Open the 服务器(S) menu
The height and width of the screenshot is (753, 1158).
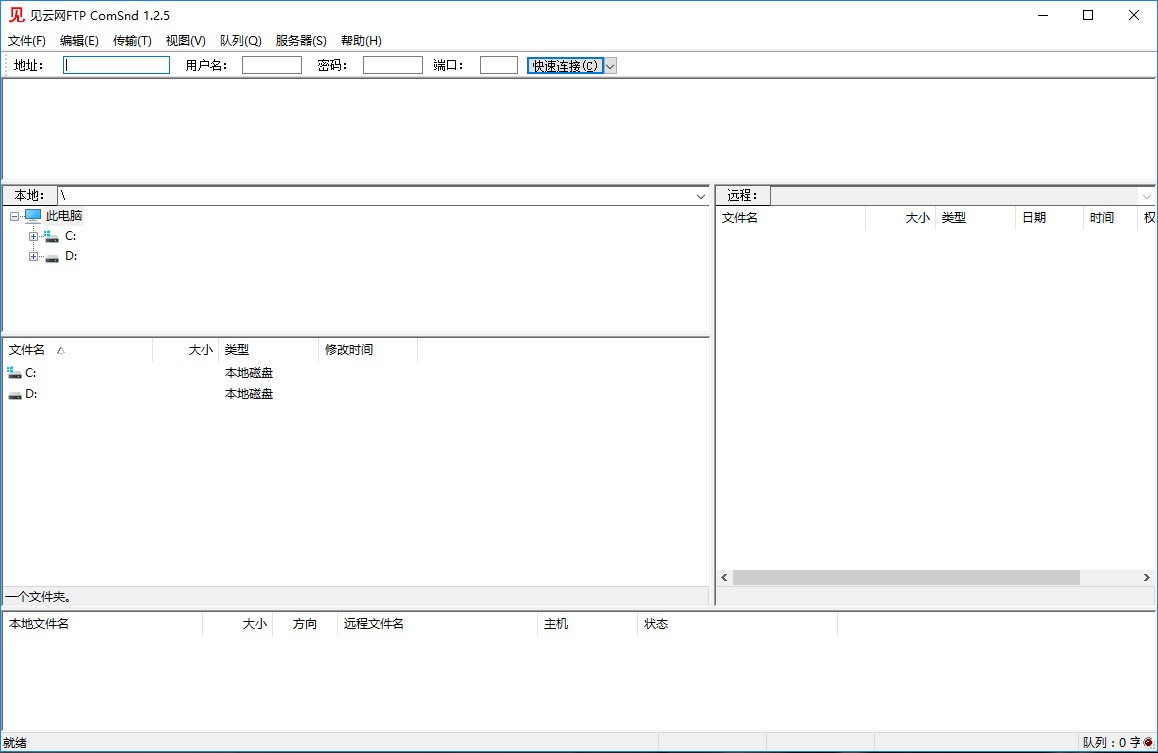(x=301, y=41)
